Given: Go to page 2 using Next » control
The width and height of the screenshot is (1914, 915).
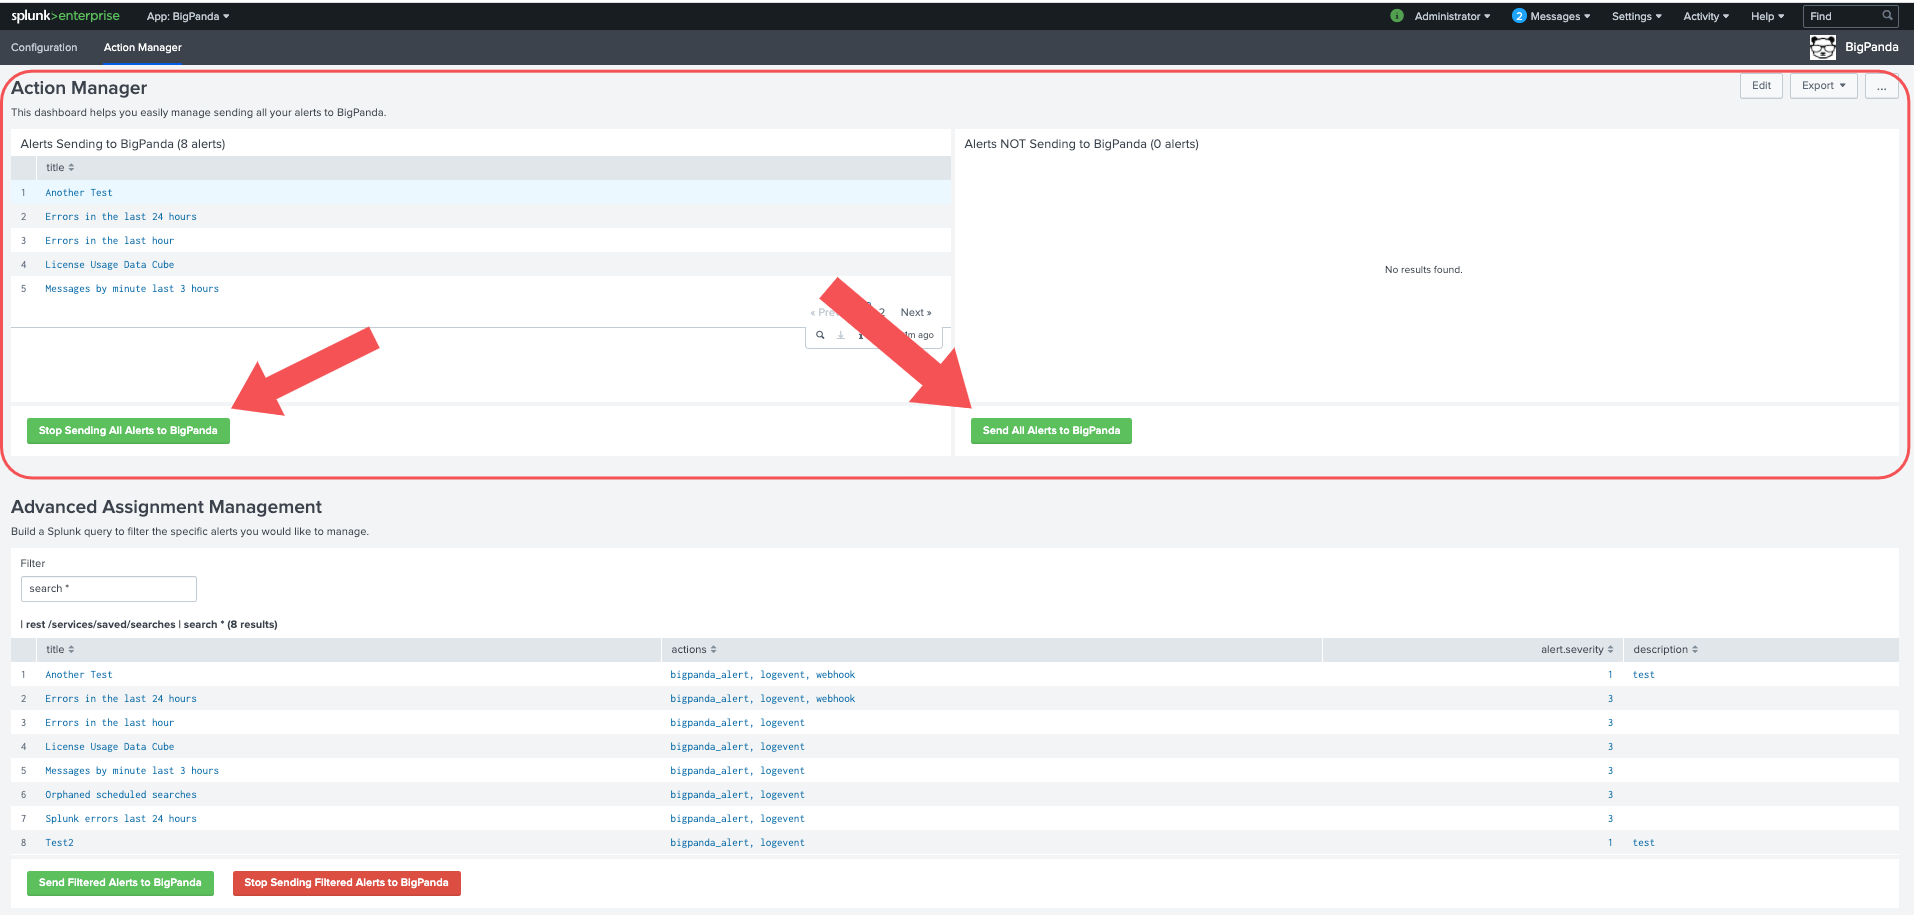Looking at the screenshot, I should [915, 312].
